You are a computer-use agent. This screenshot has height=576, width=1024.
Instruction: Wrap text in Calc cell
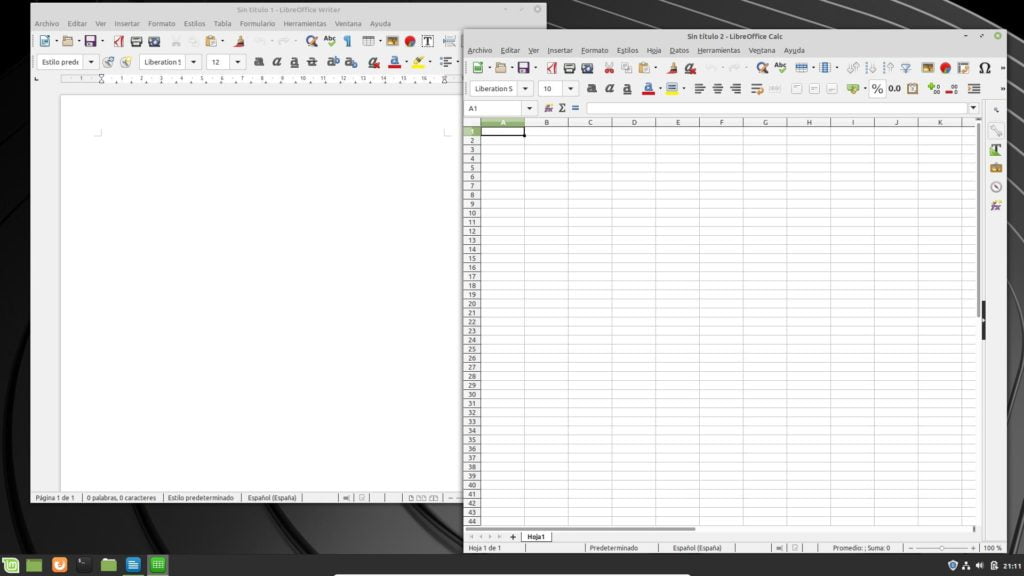[x=757, y=89]
